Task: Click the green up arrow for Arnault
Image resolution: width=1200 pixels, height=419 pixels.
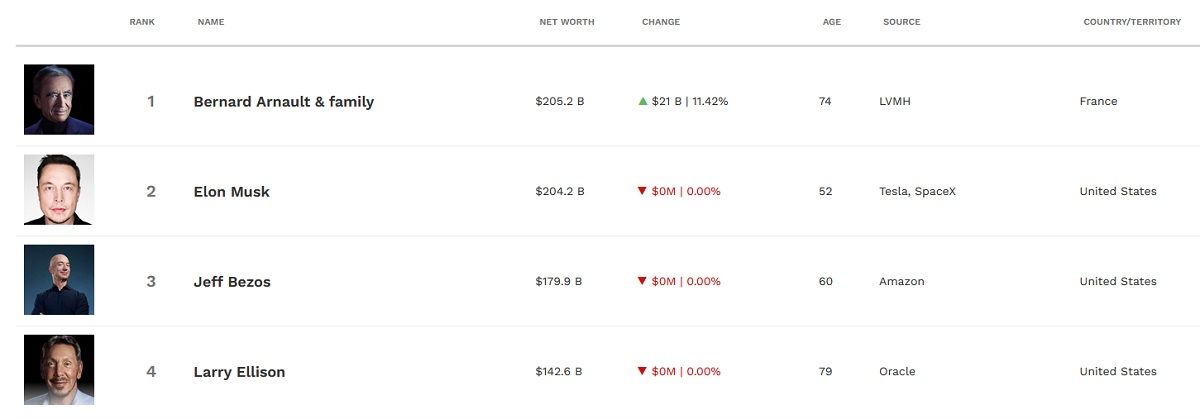Action: (x=643, y=101)
